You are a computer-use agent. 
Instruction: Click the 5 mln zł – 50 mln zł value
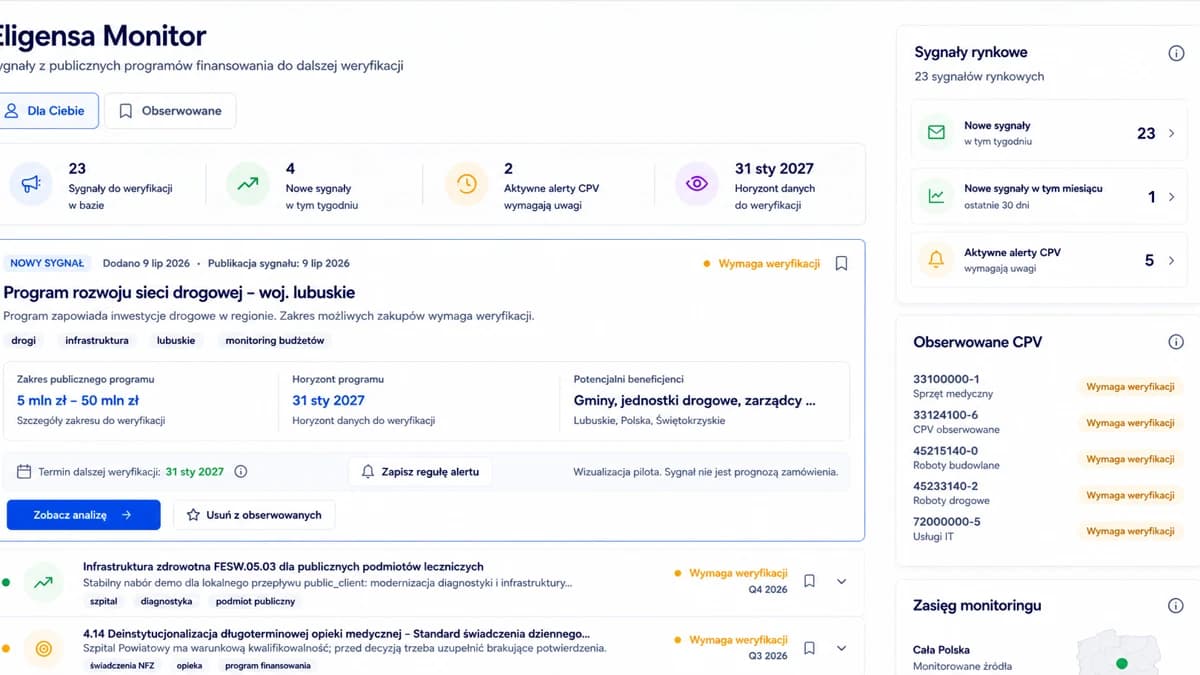78,400
